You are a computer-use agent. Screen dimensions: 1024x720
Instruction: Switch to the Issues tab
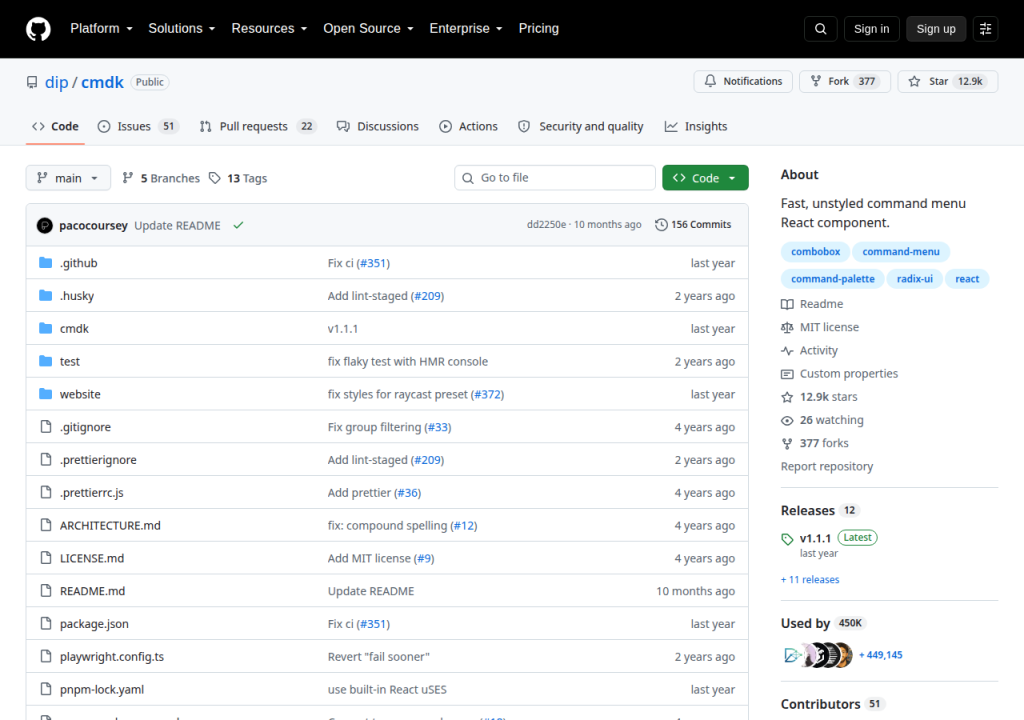coord(138,126)
